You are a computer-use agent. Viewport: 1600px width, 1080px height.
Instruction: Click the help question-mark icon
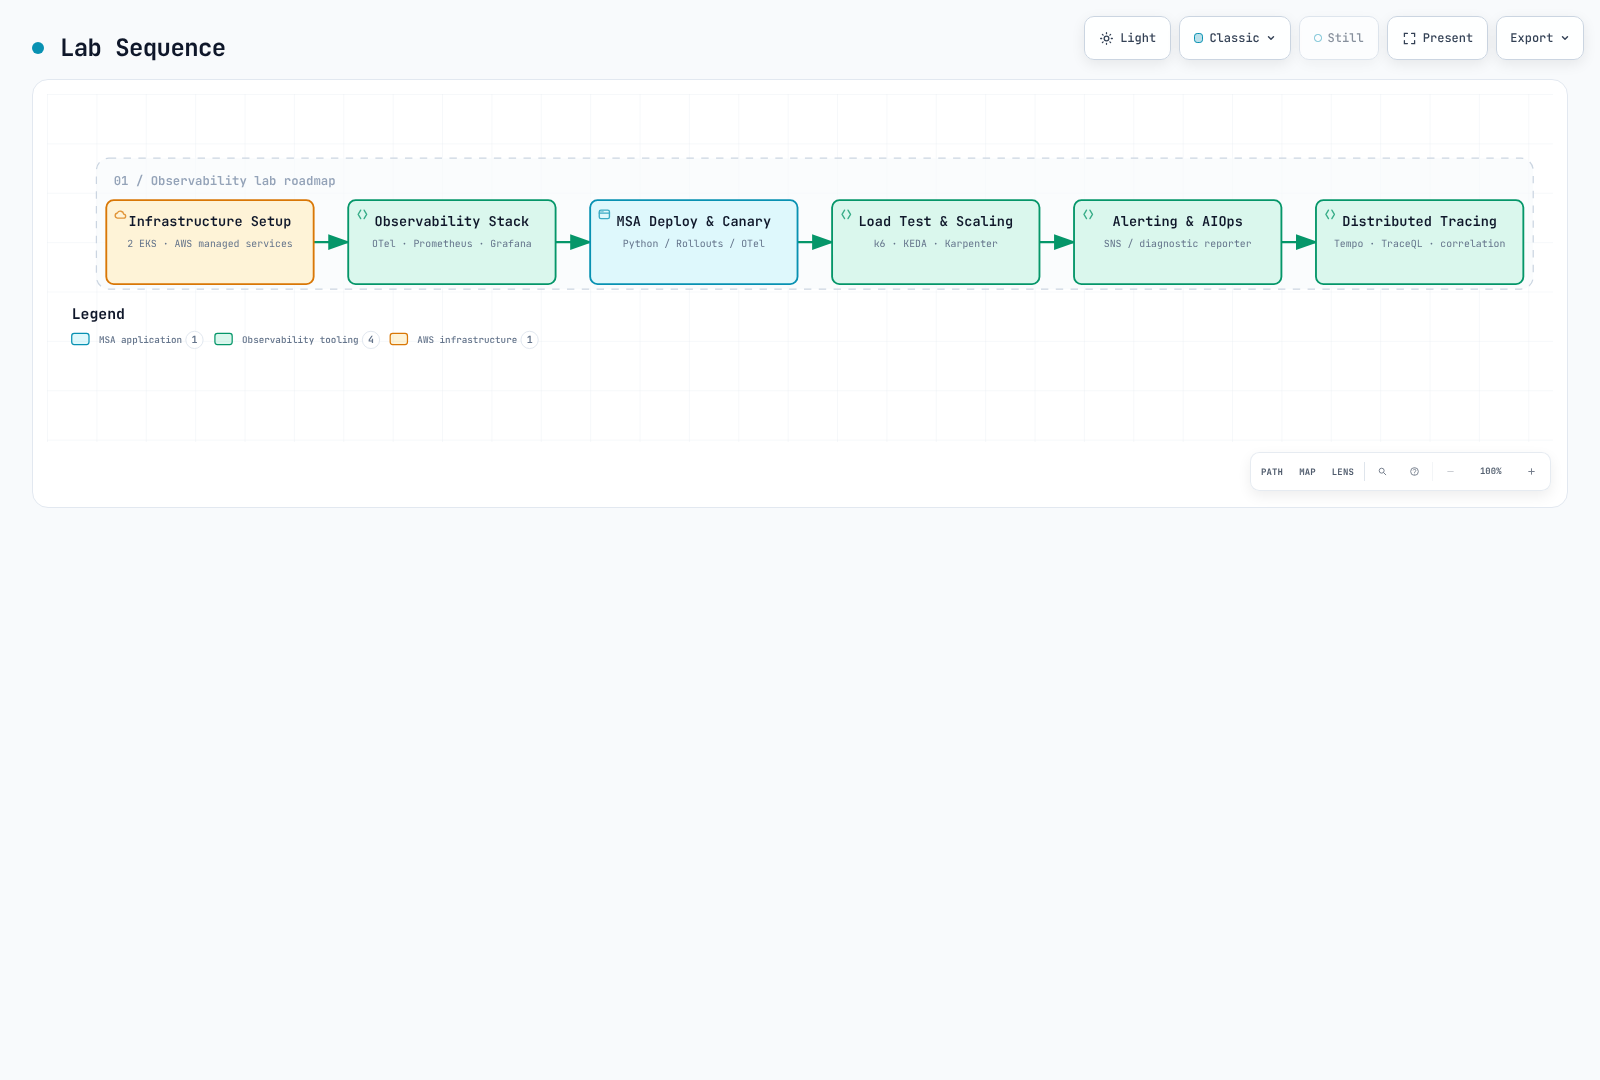(x=1414, y=471)
